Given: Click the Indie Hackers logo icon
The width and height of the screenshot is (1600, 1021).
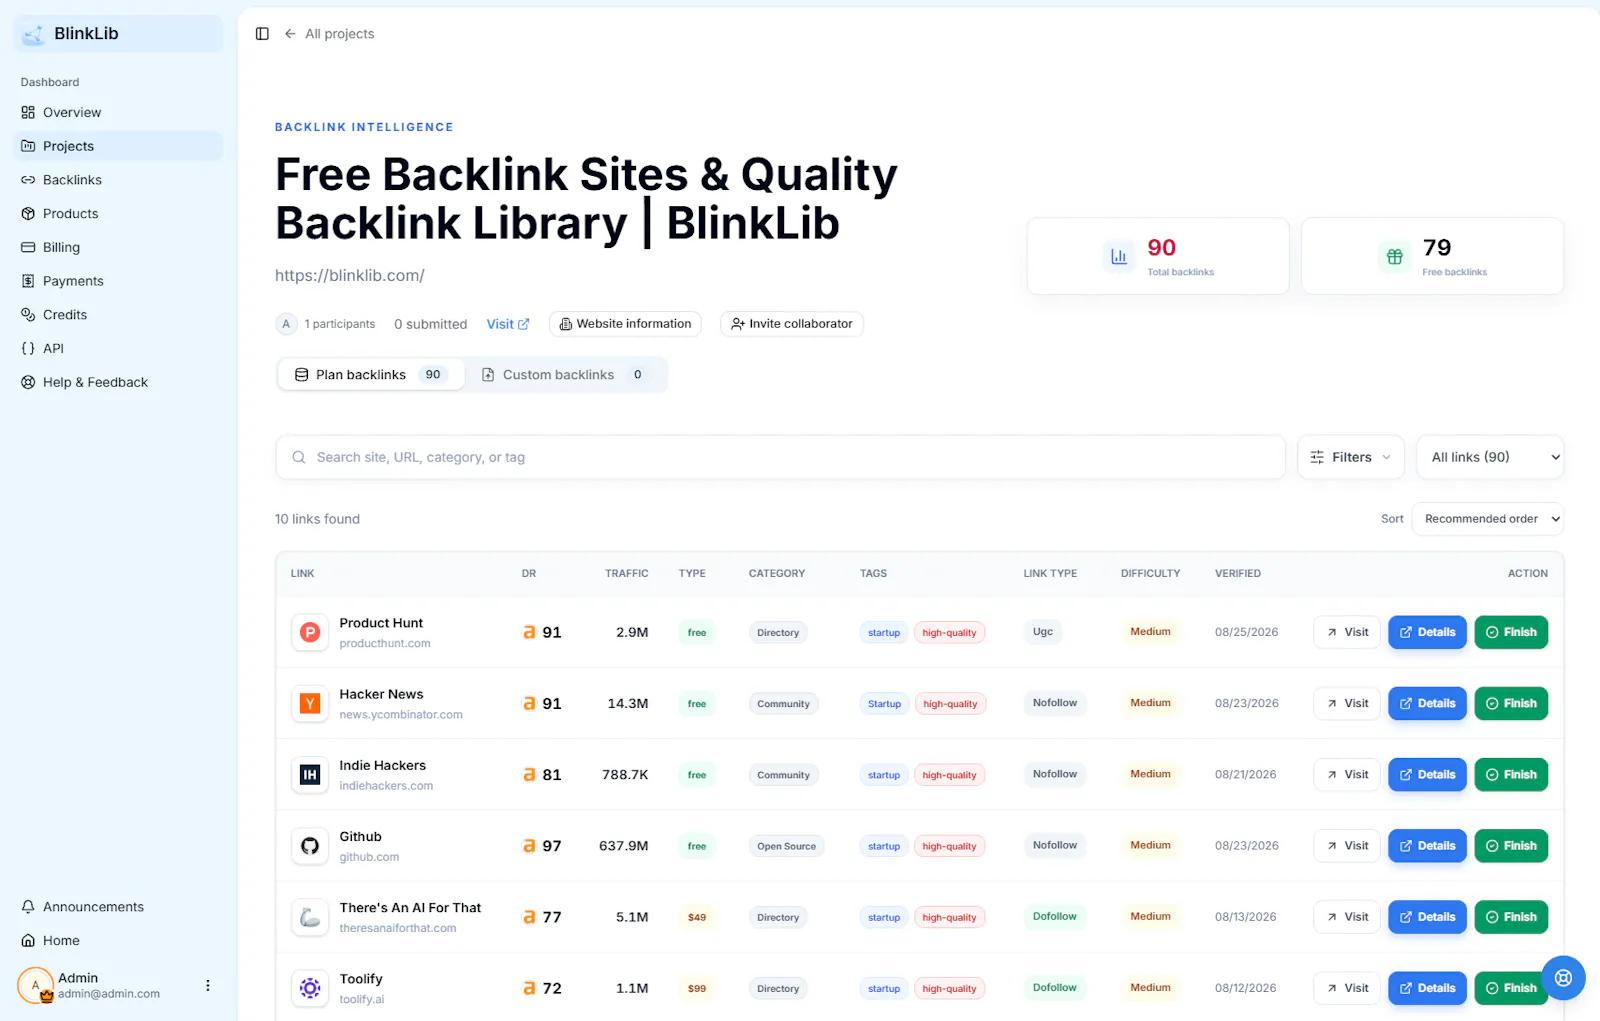Looking at the screenshot, I should tap(310, 775).
